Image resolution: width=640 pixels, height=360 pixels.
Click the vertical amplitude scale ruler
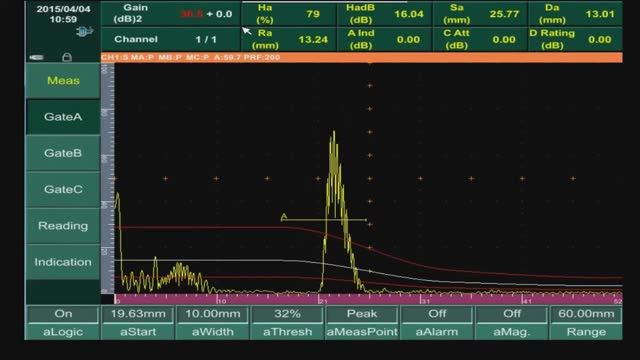pyautogui.click(x=107, y=178)
